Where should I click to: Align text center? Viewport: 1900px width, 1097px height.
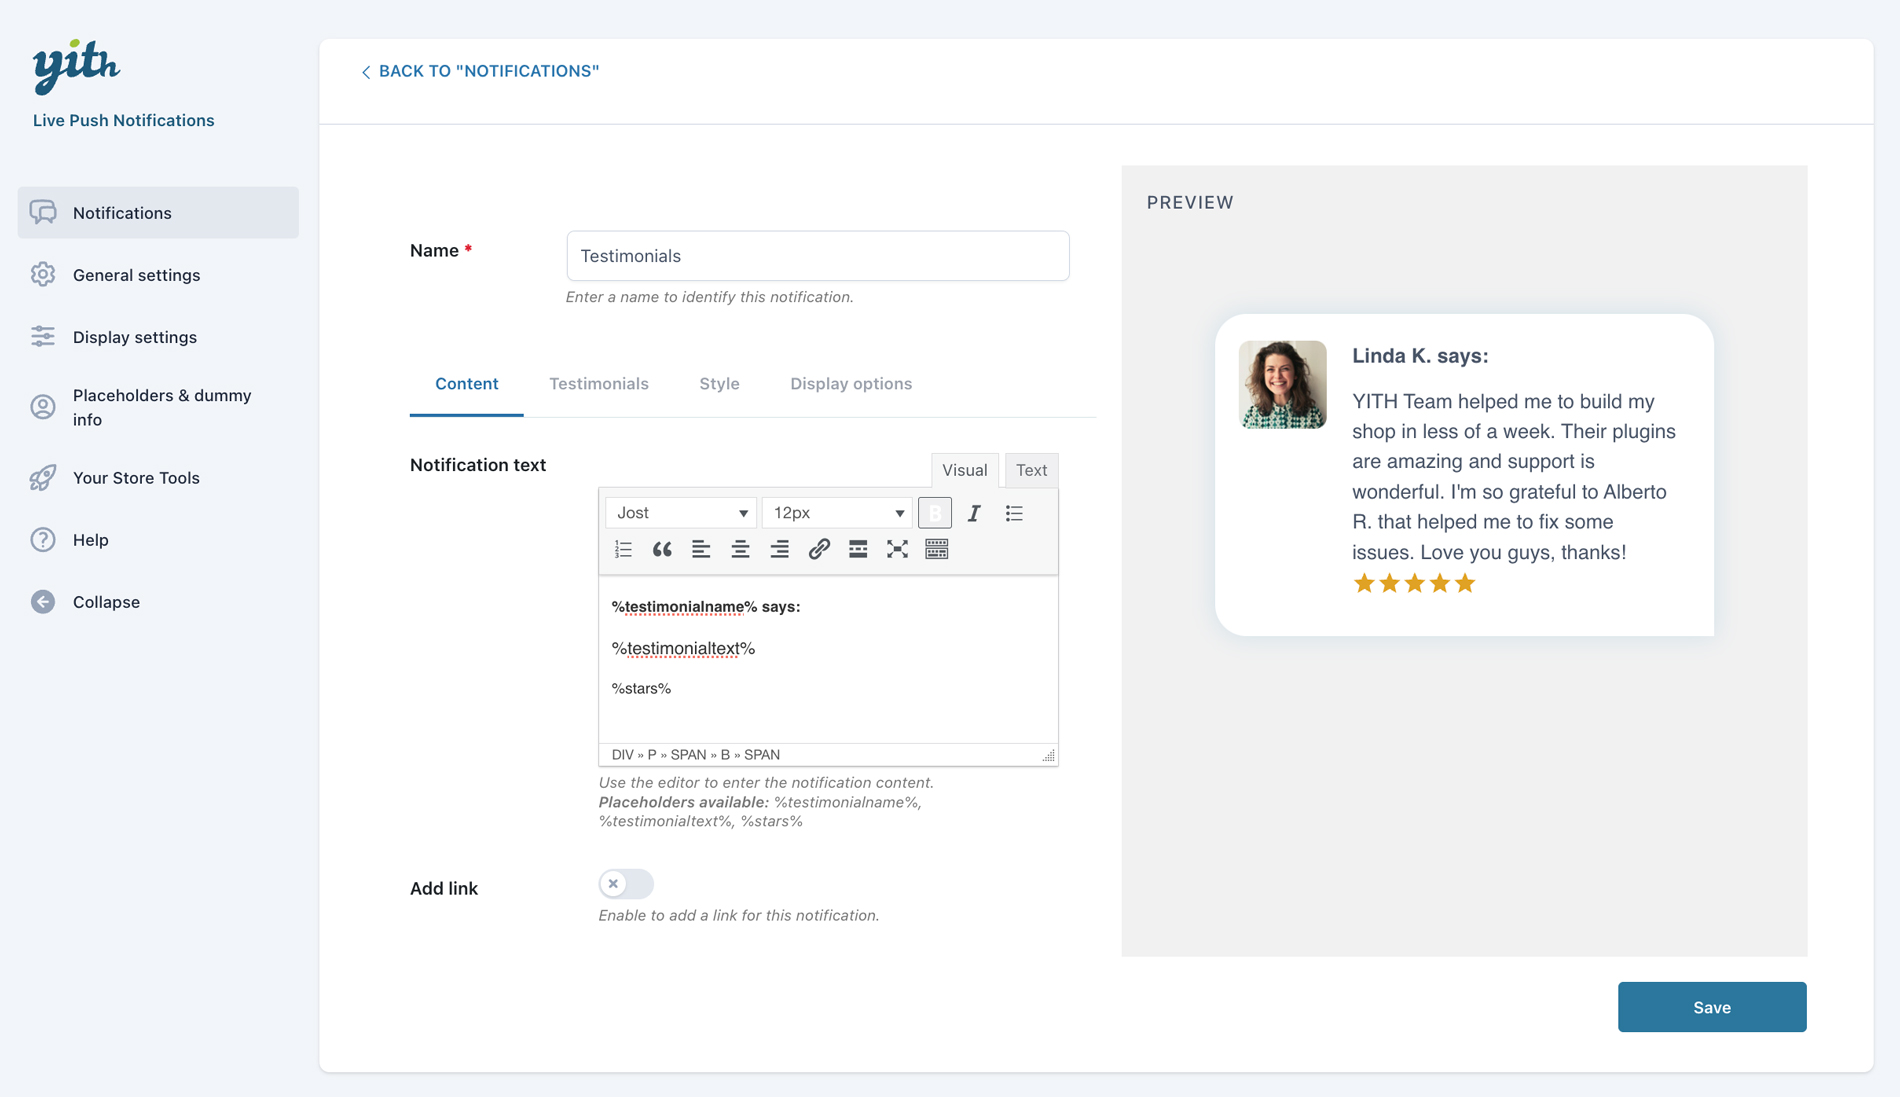tap(740, 549)
